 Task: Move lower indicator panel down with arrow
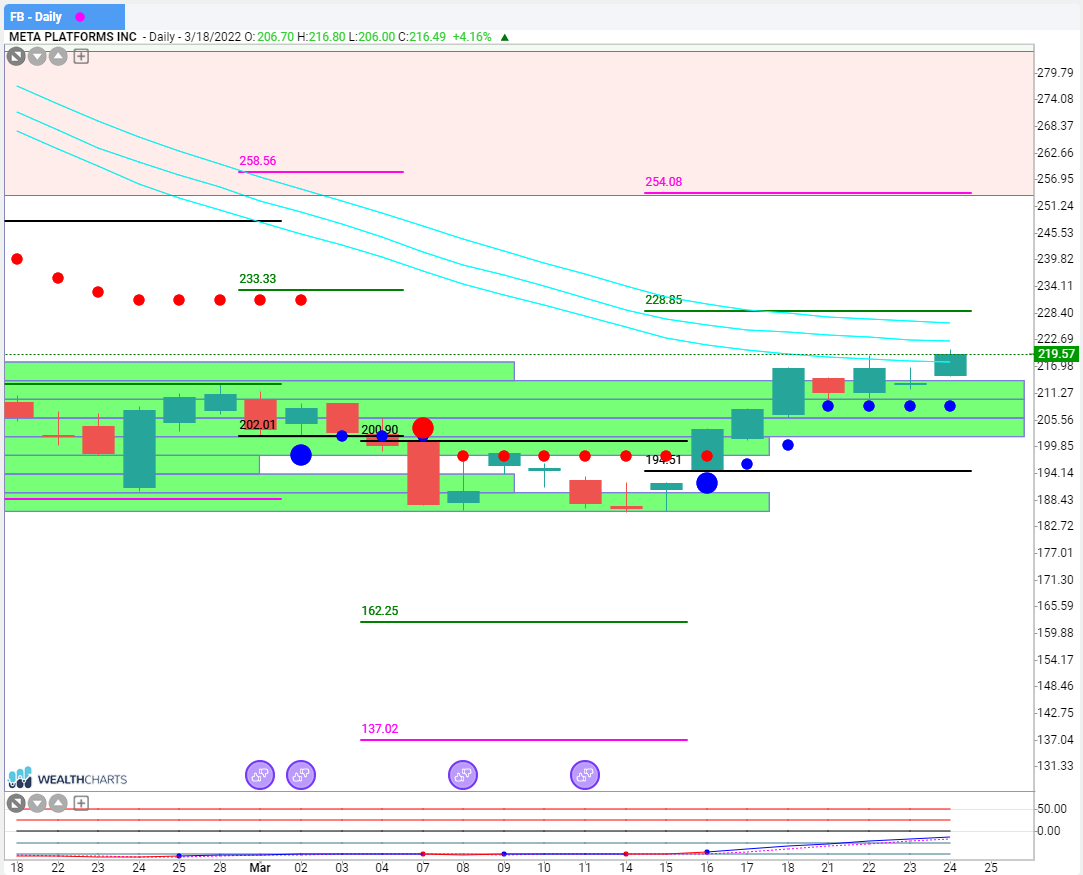pos(37,803)
